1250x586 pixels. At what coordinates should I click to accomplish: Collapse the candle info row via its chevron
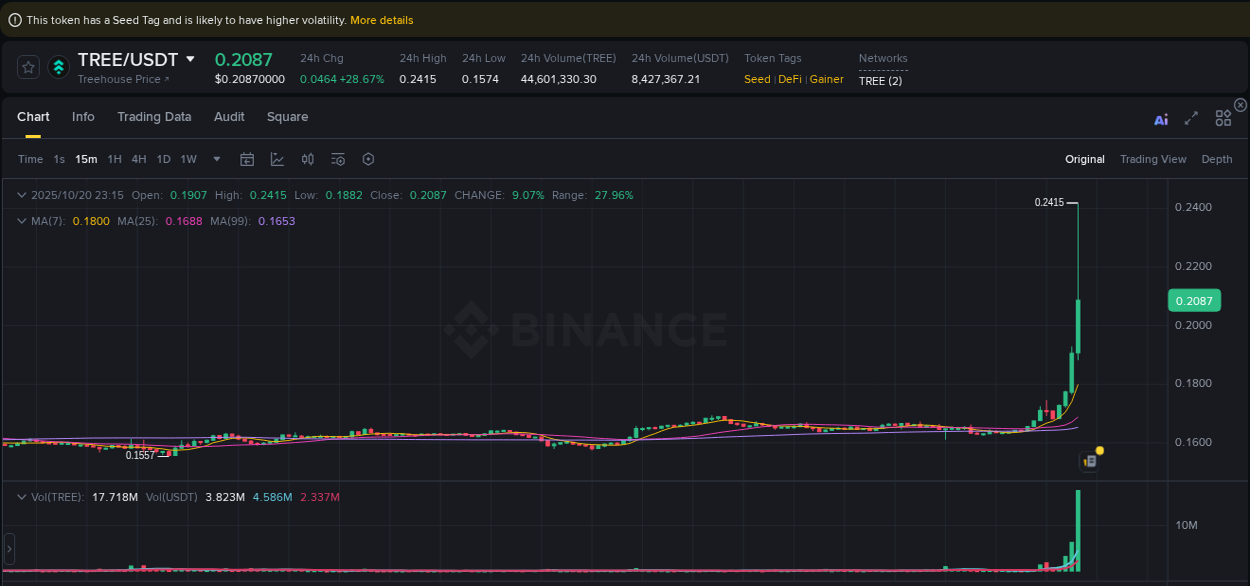21,195
